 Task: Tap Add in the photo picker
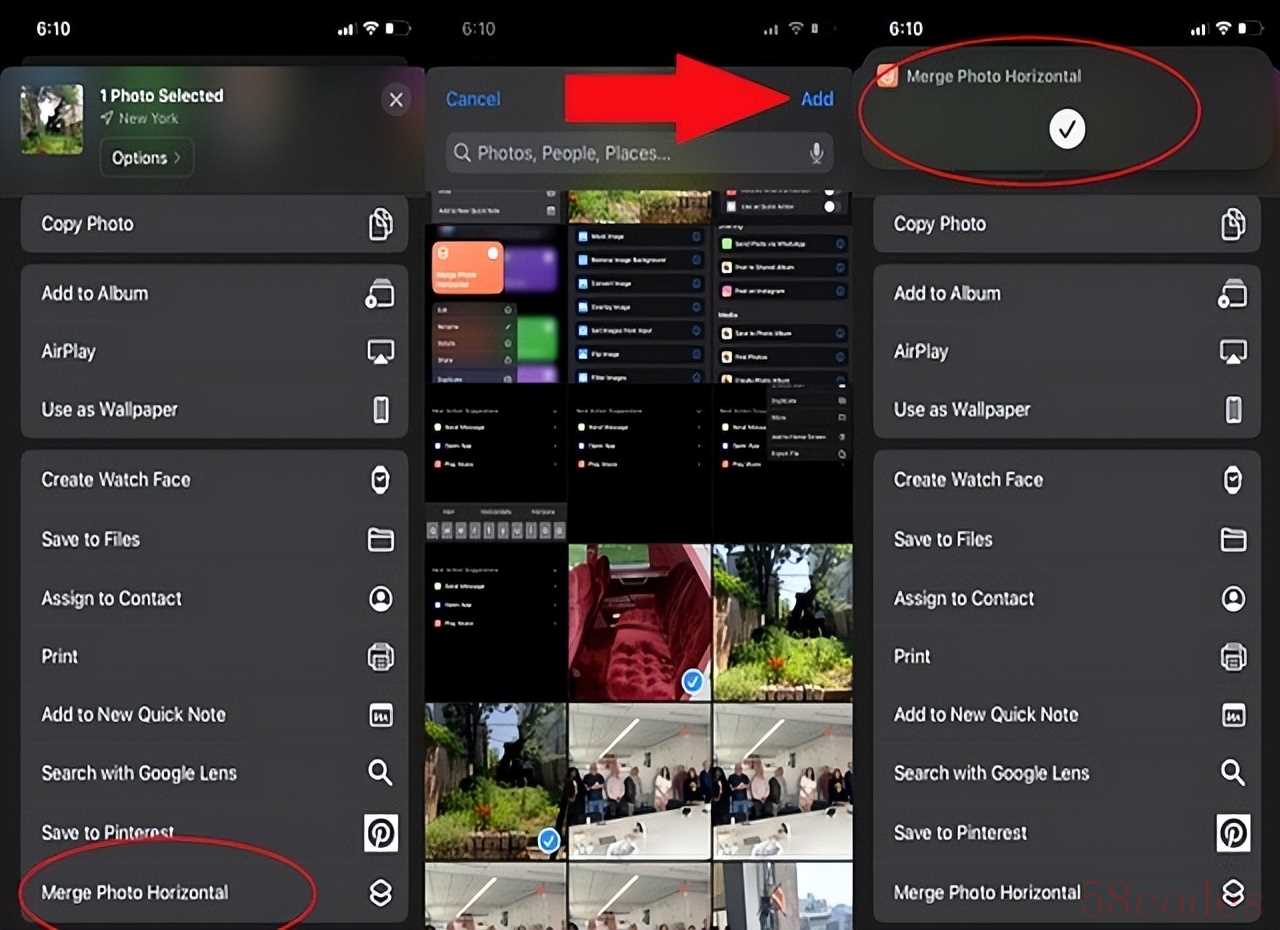816,99
